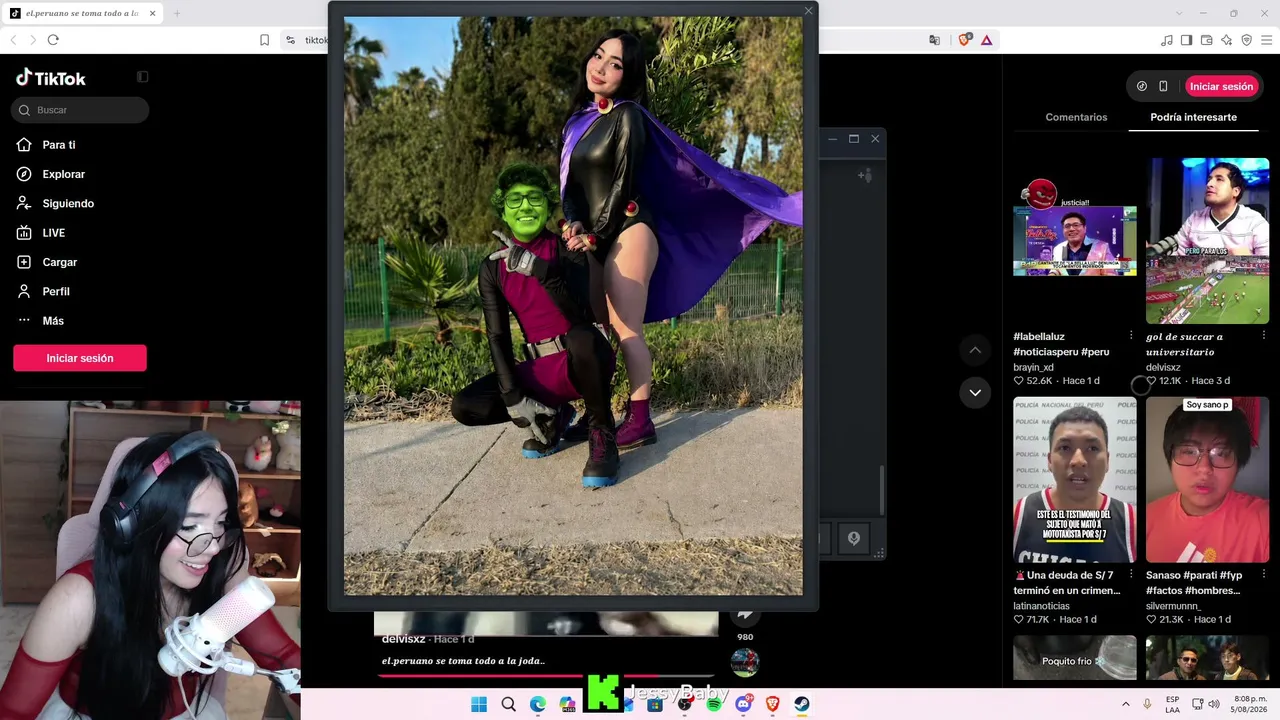Open Spotify from the taskbar
The width and height of the screenshot is (1280, 720).
coord(714,704)
